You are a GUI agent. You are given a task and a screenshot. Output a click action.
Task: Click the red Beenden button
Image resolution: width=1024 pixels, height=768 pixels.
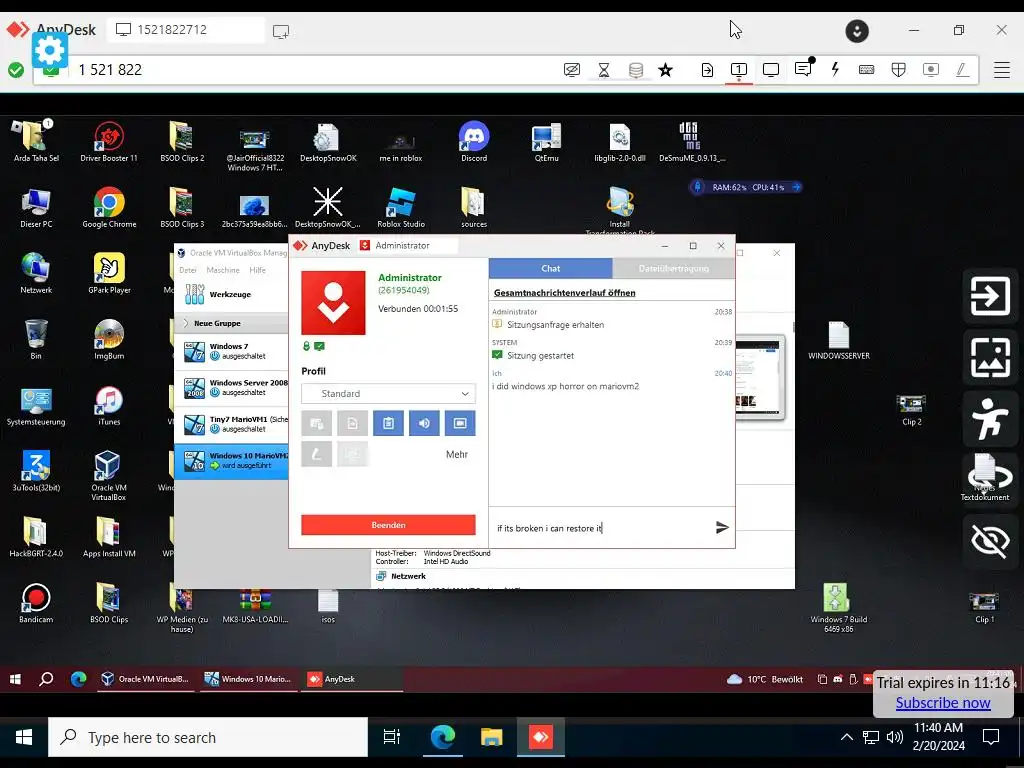click(389, 525)
